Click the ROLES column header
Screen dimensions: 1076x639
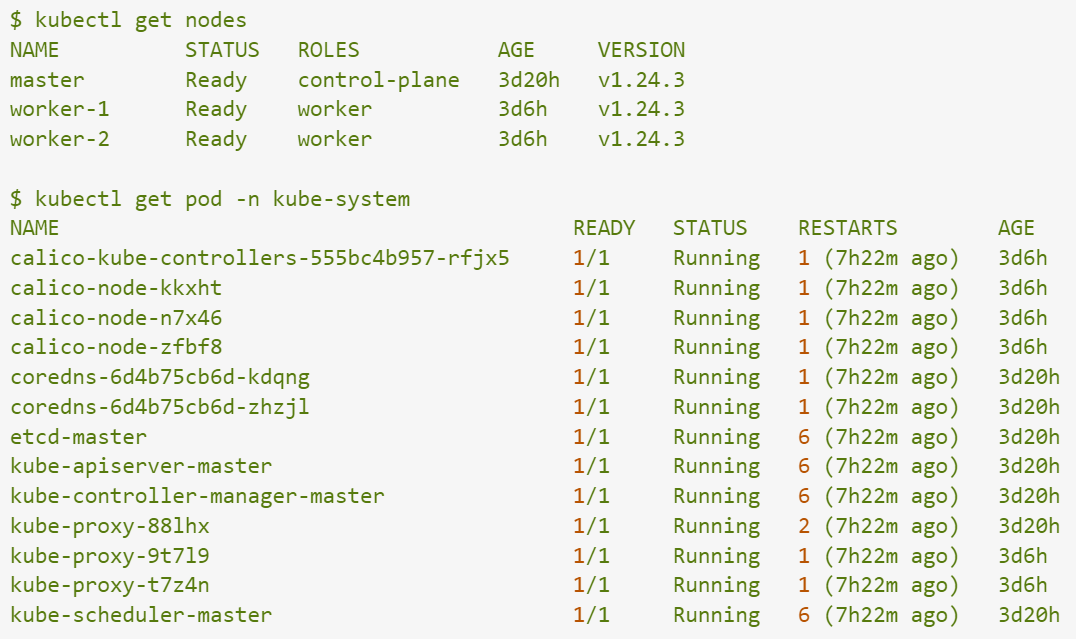click(x=328, y=50)
